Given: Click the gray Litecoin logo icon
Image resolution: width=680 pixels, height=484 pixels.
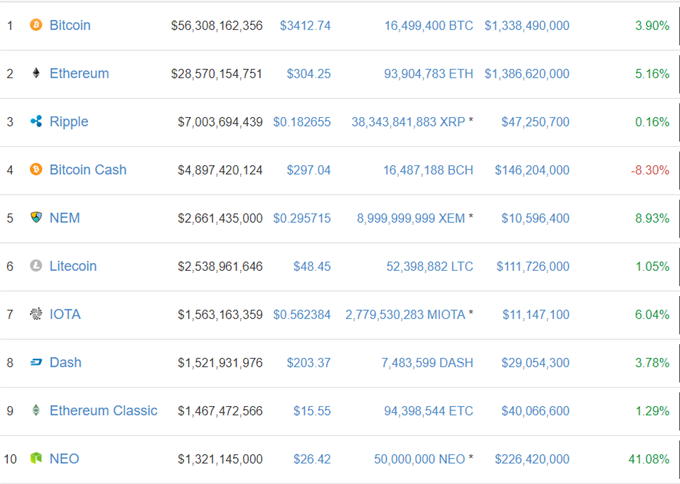Looking at the screenshot, I should pos(36,265).
